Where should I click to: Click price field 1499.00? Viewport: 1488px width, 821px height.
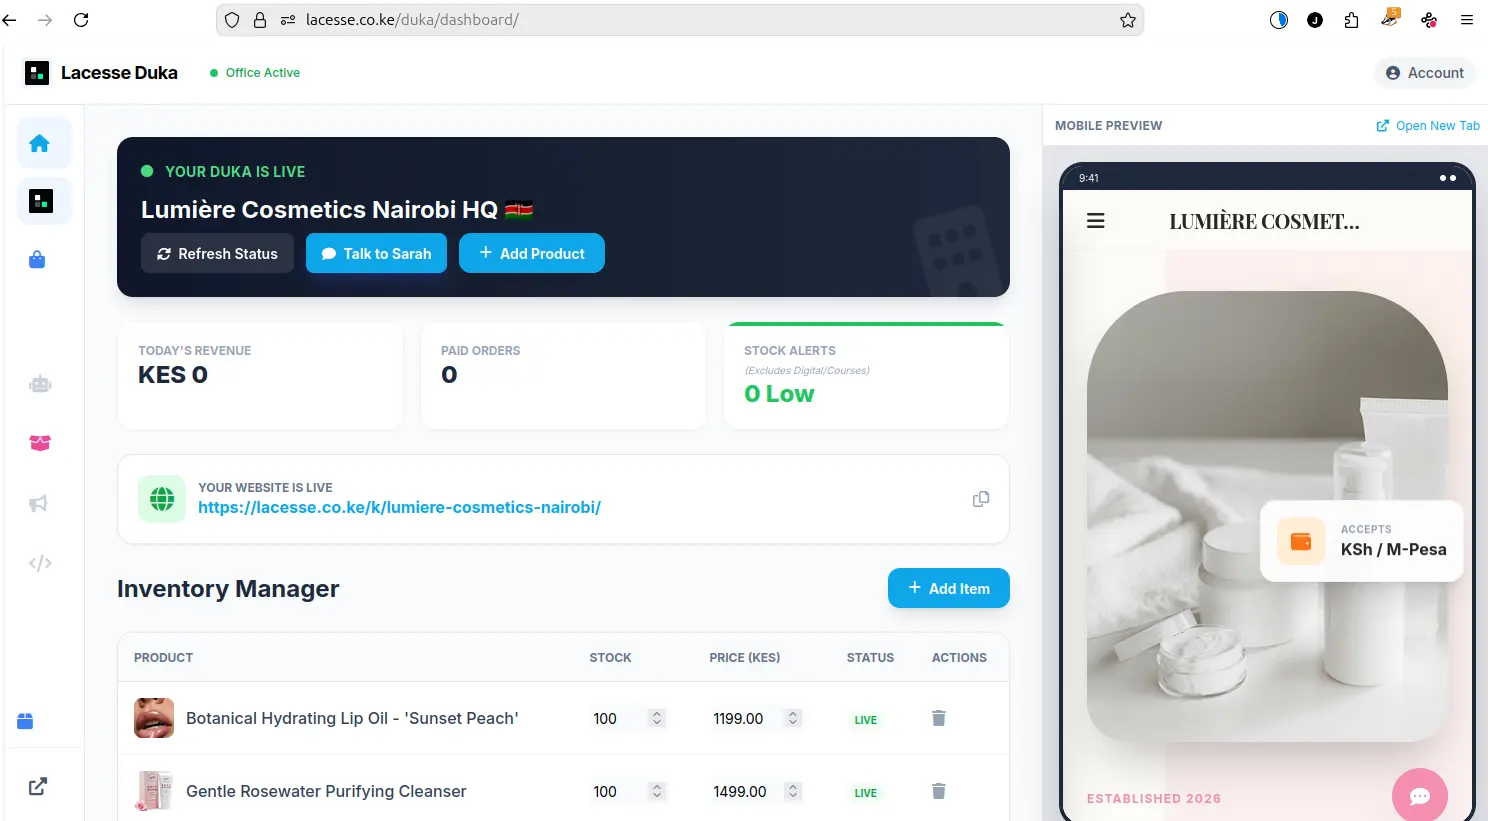click(x=756, y=791)
